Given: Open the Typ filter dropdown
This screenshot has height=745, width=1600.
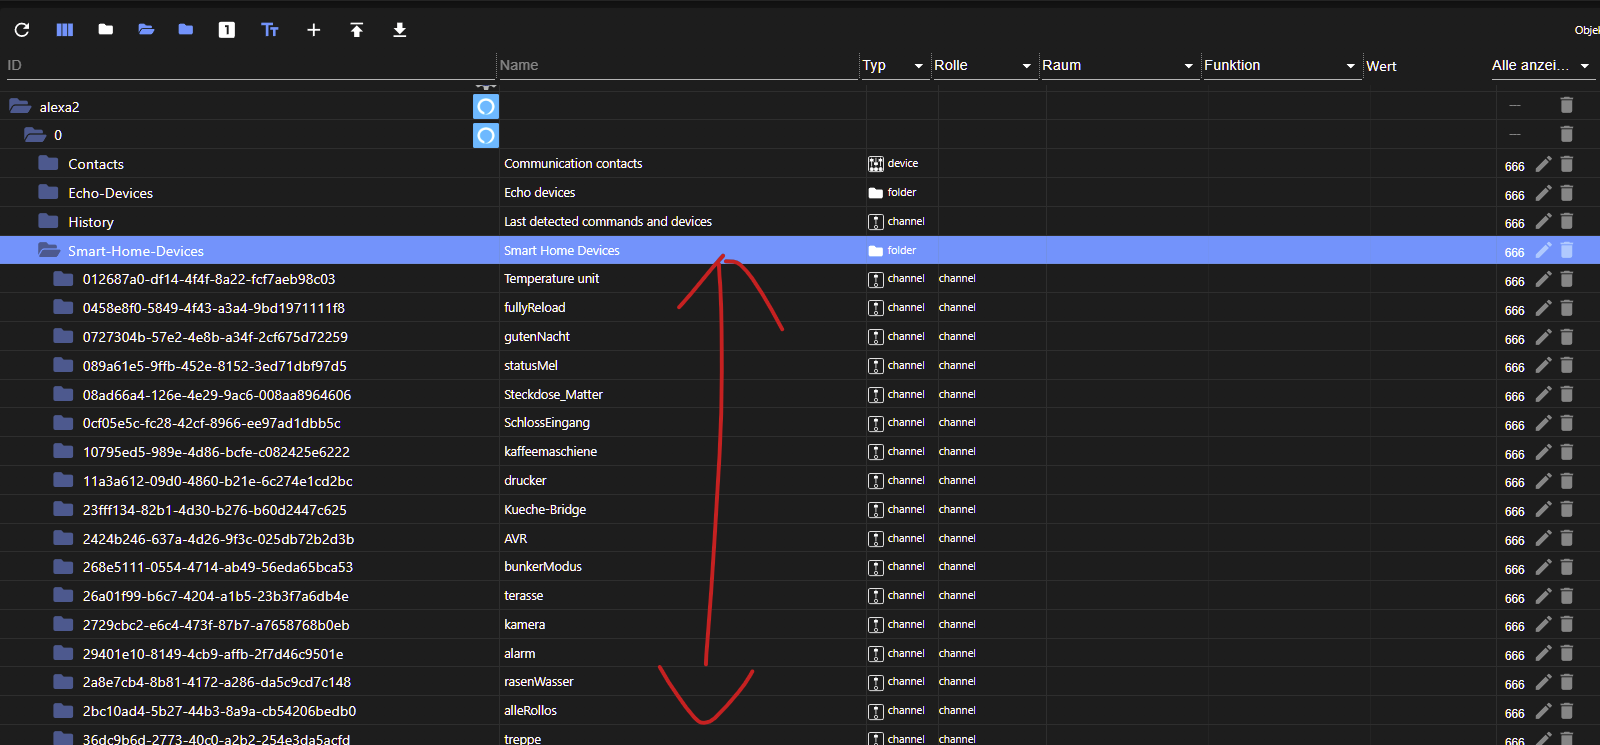Looking at the screenshot, I should 918,66.
